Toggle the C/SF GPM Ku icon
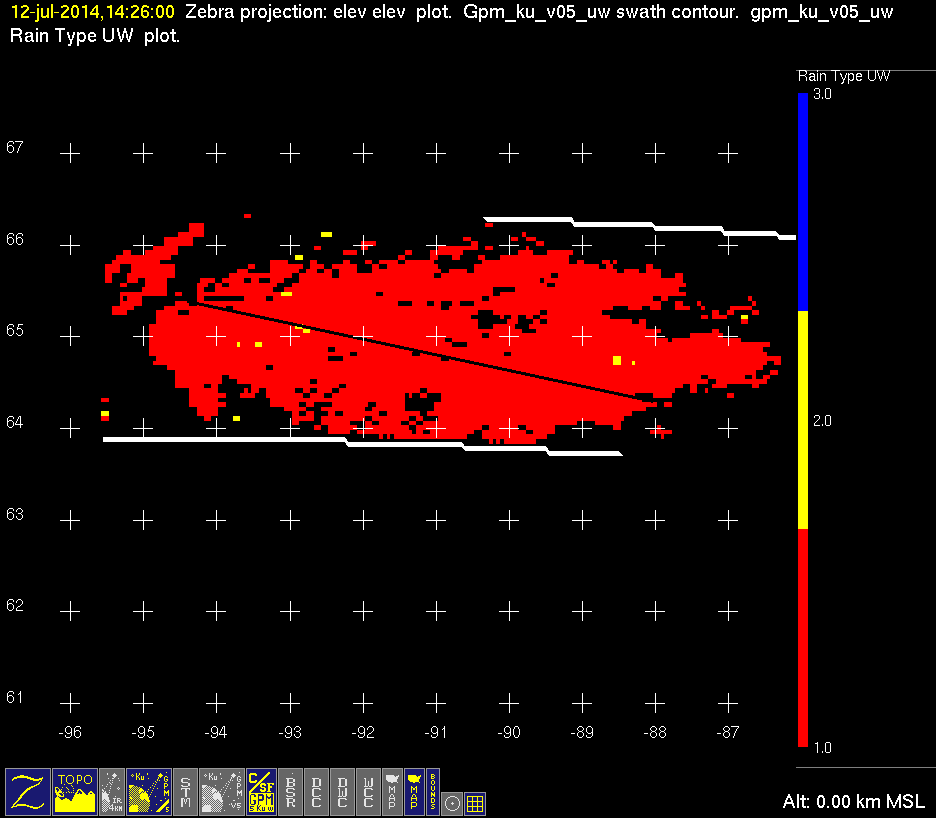The width and height of the screenshot is (936, 818). point(261,791)
